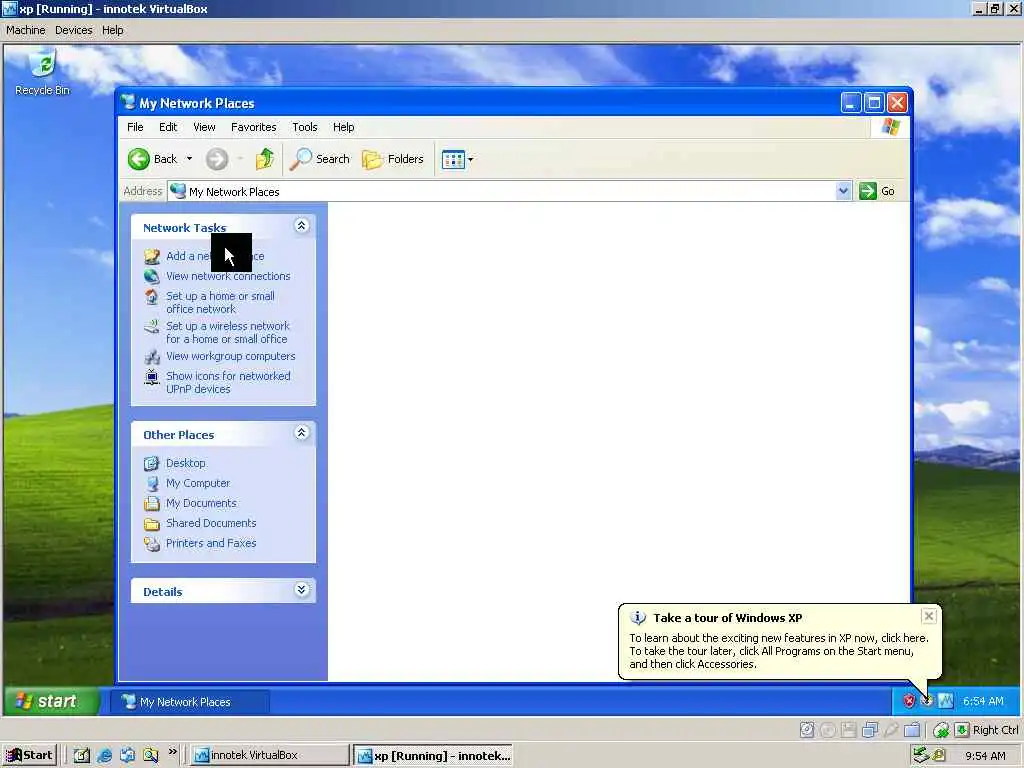
Task: Click View network connections link
Action: (x=228, y=276)
